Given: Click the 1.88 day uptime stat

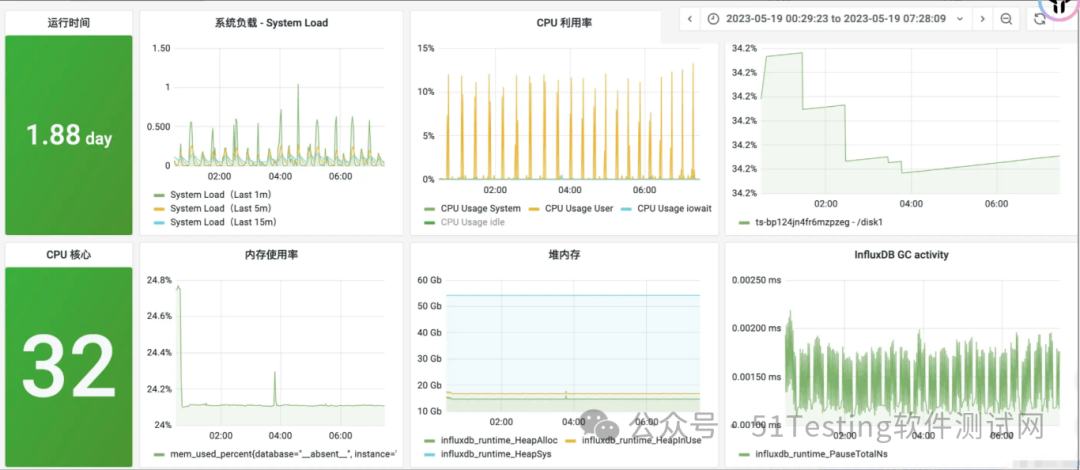Looking at the screenshot, I should (69, 135).
